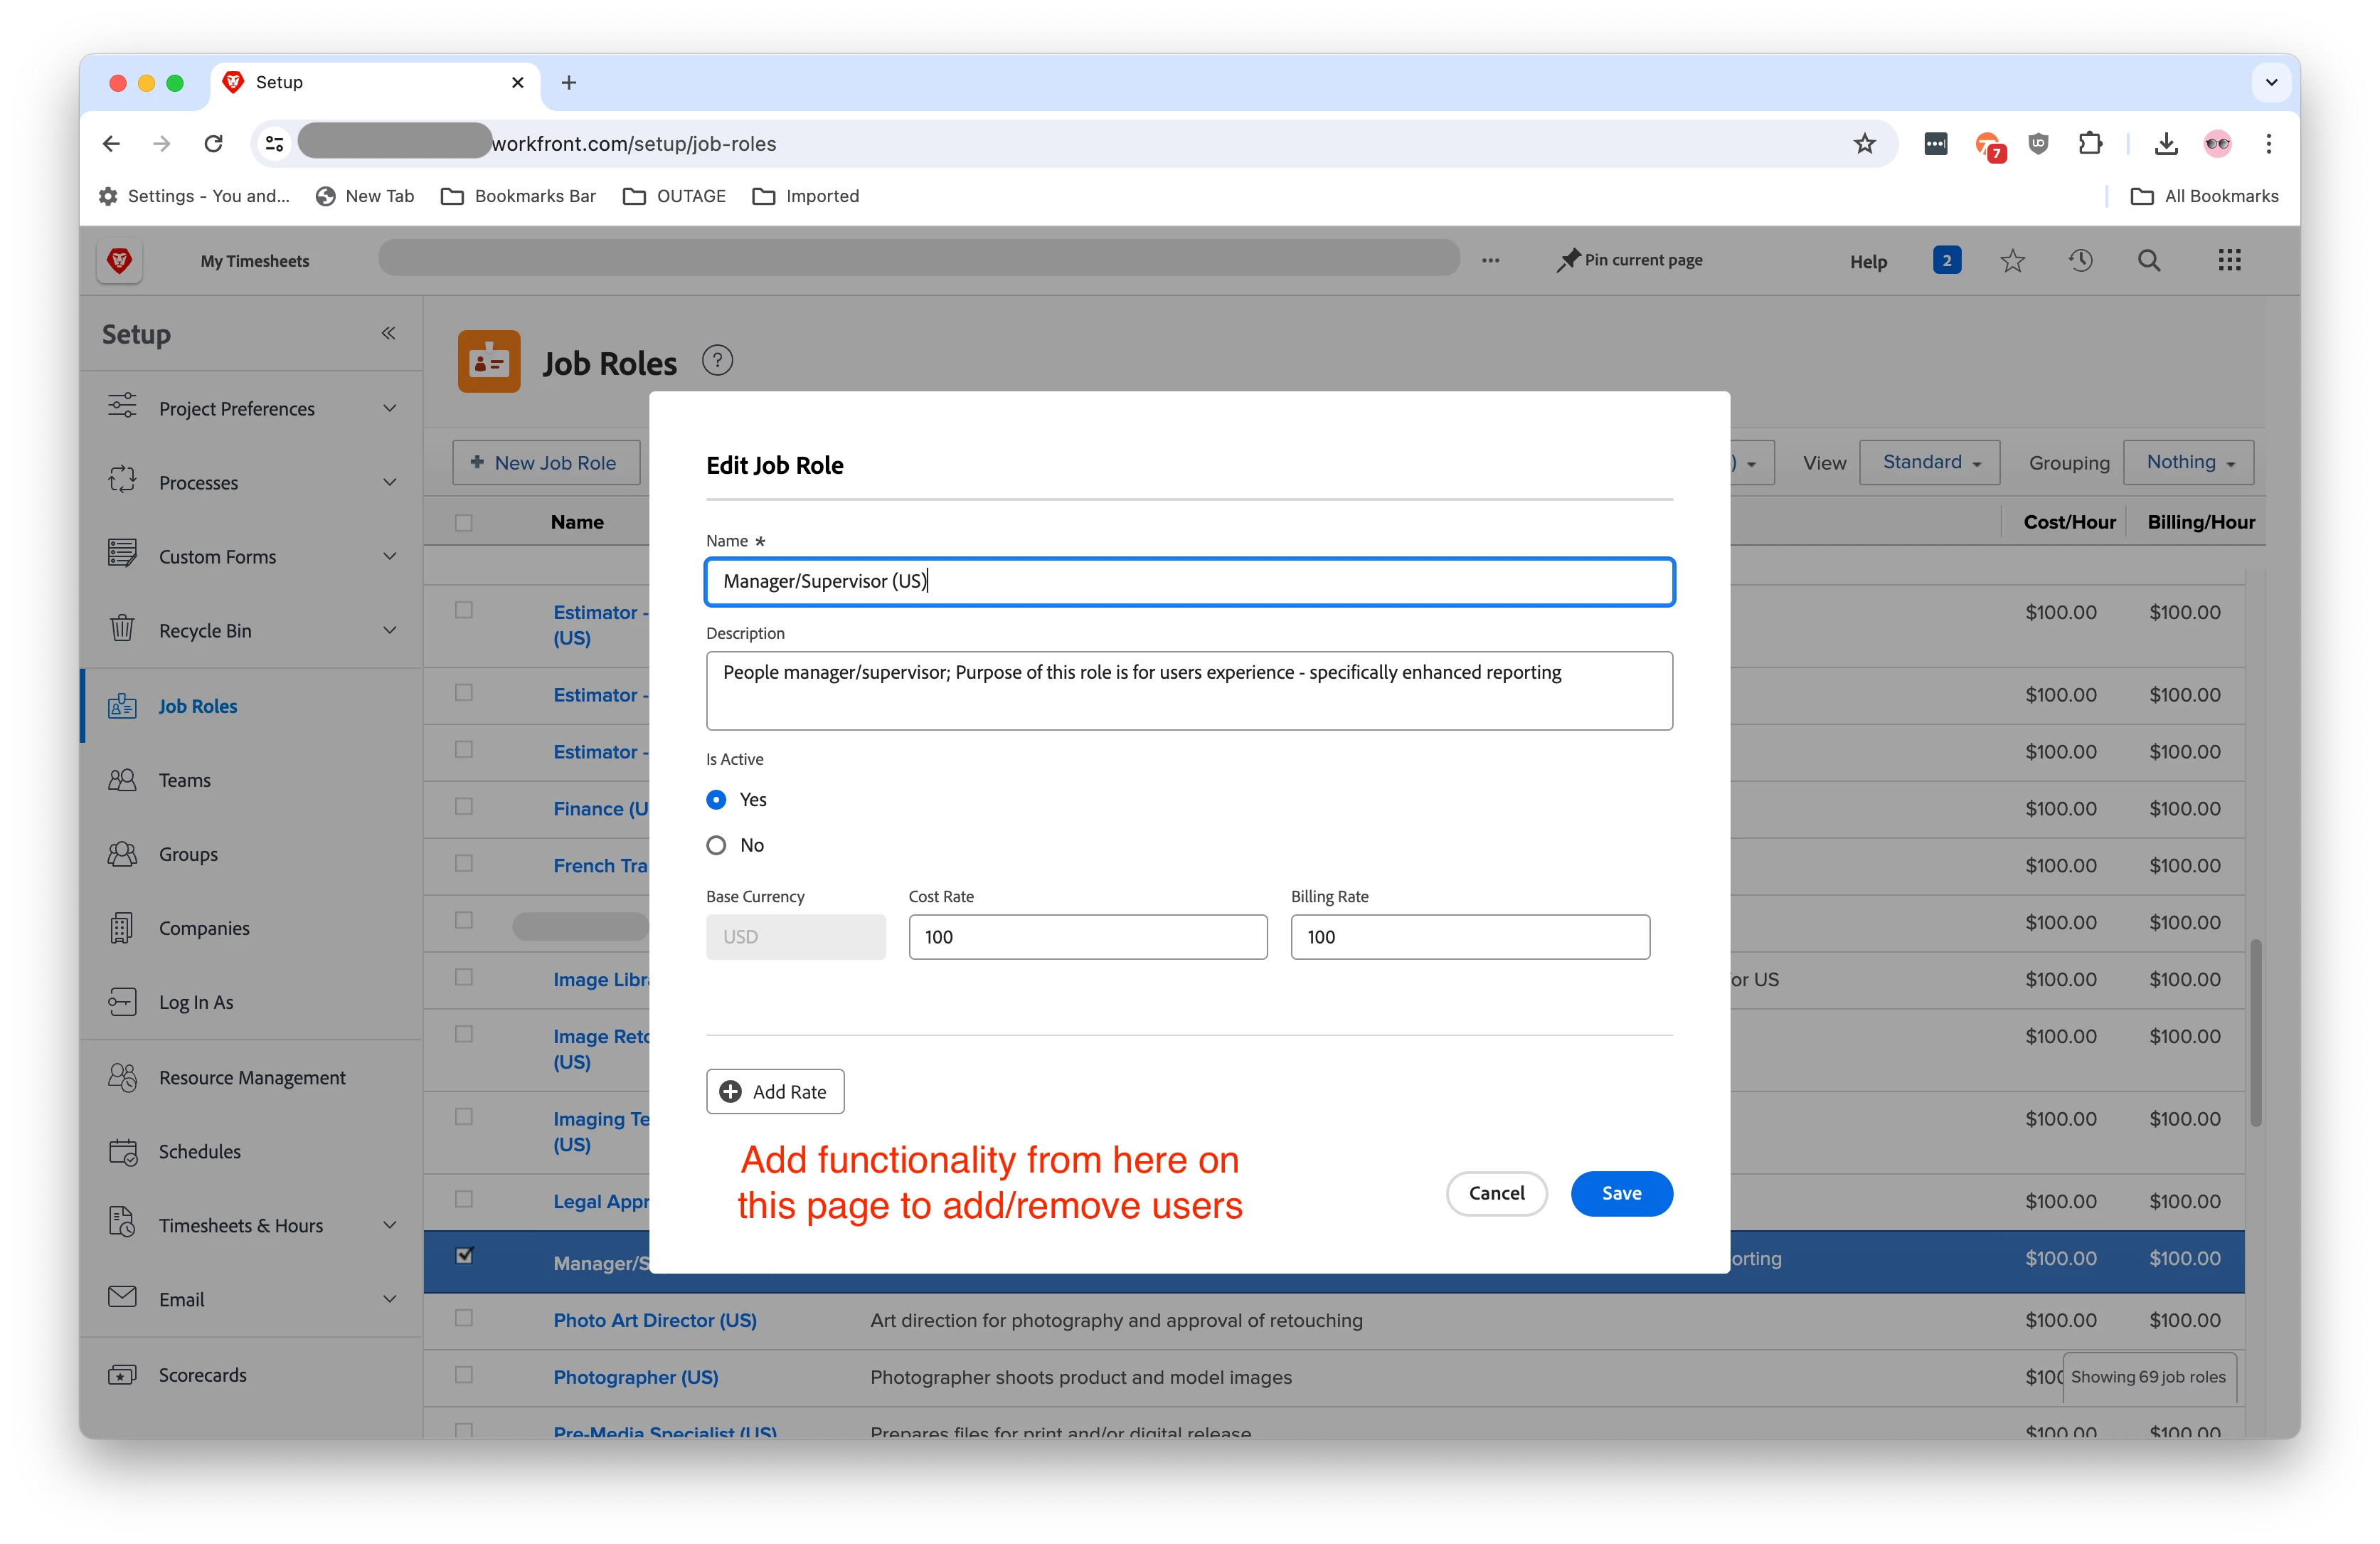Click the job roles list scrollbar
Image resolution: width=2380 pixels, height=1544 pixels.
[x=2255, y=1032]
